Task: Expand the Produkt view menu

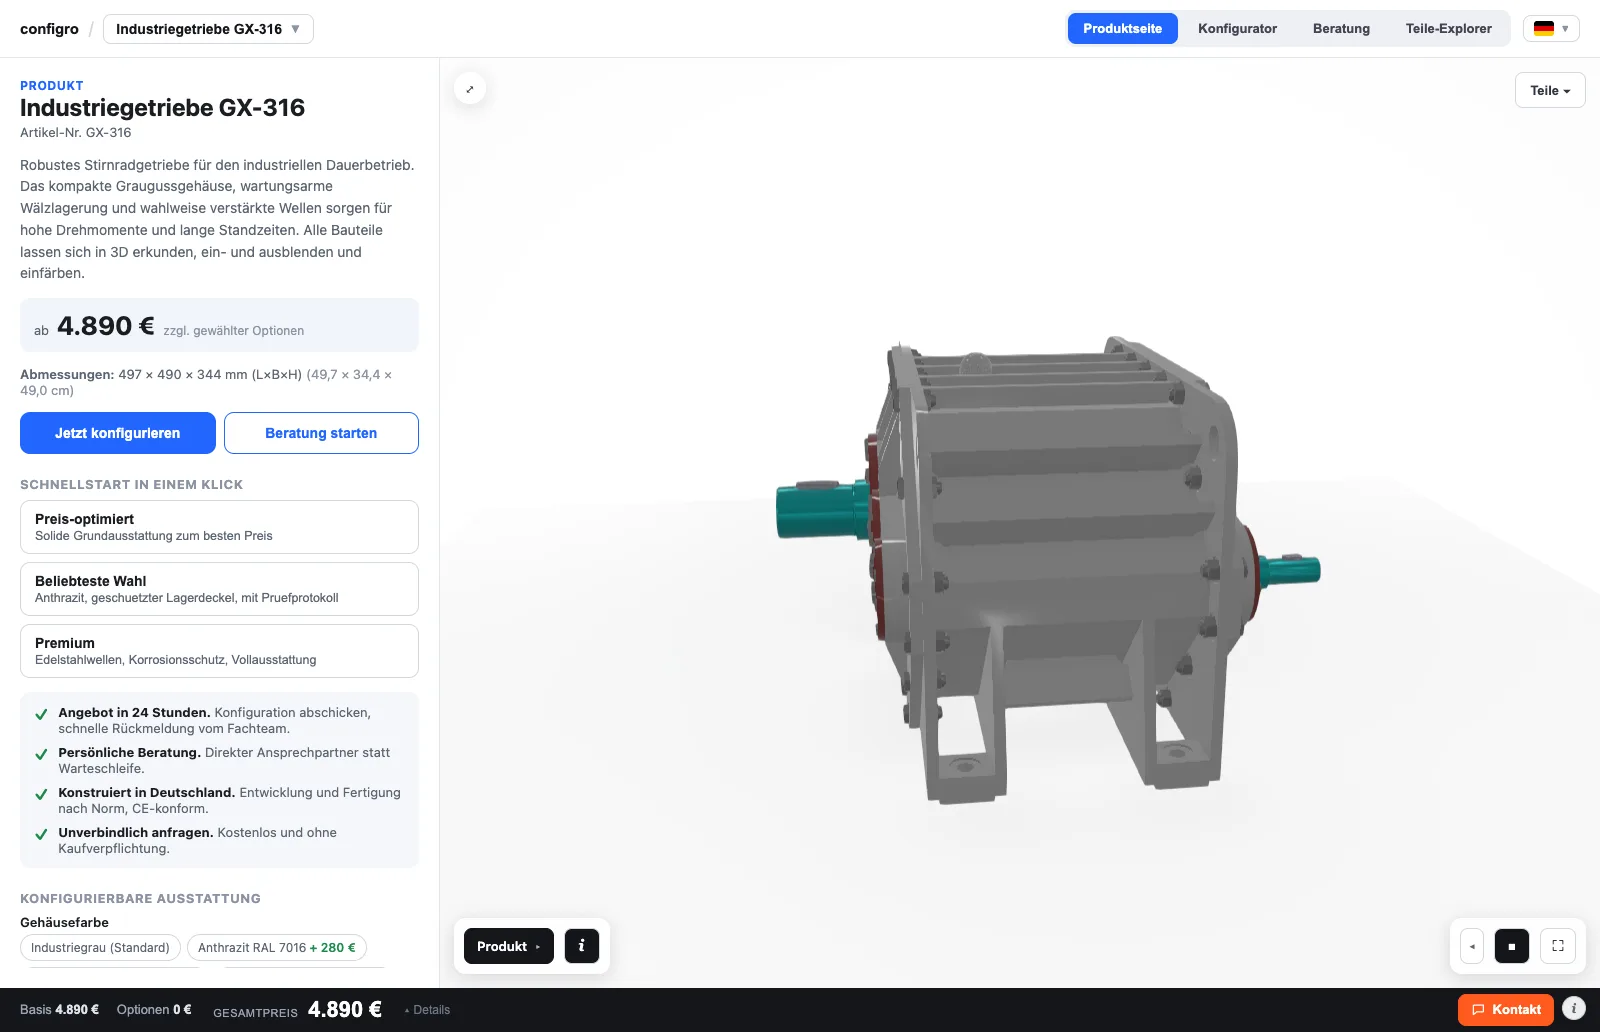Action: pos(508,946)
